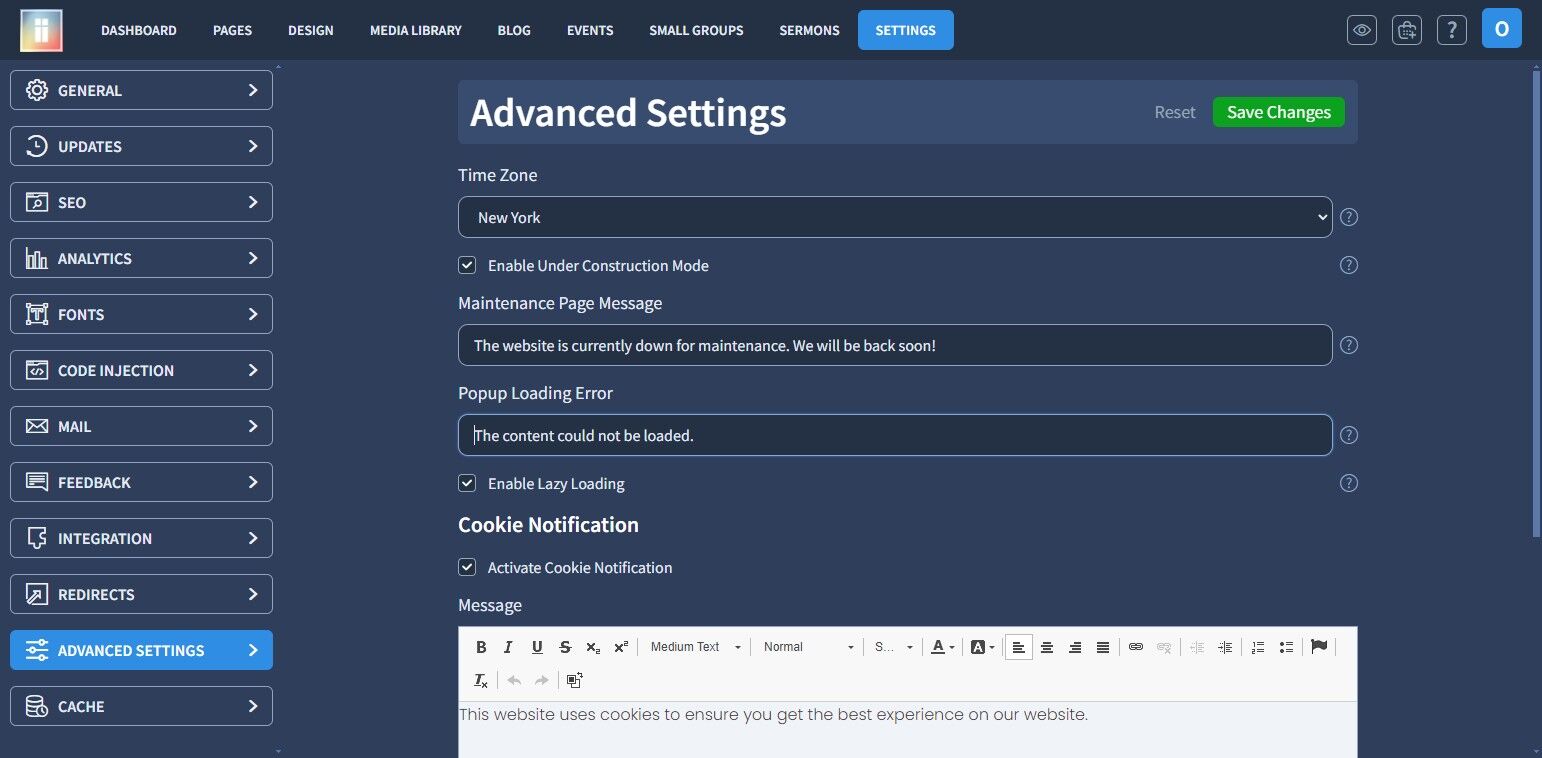Apply strikethrough to the text

(x=565, y=647)
